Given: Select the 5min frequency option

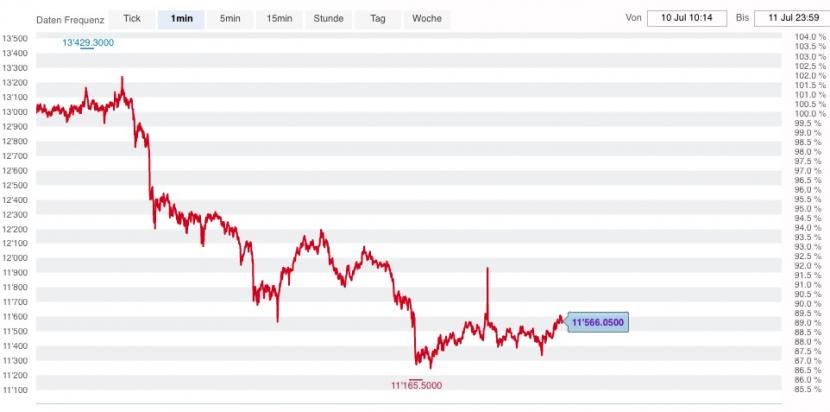Looking at the screenshot, I should pyautogui.click(x=230, y=19).
